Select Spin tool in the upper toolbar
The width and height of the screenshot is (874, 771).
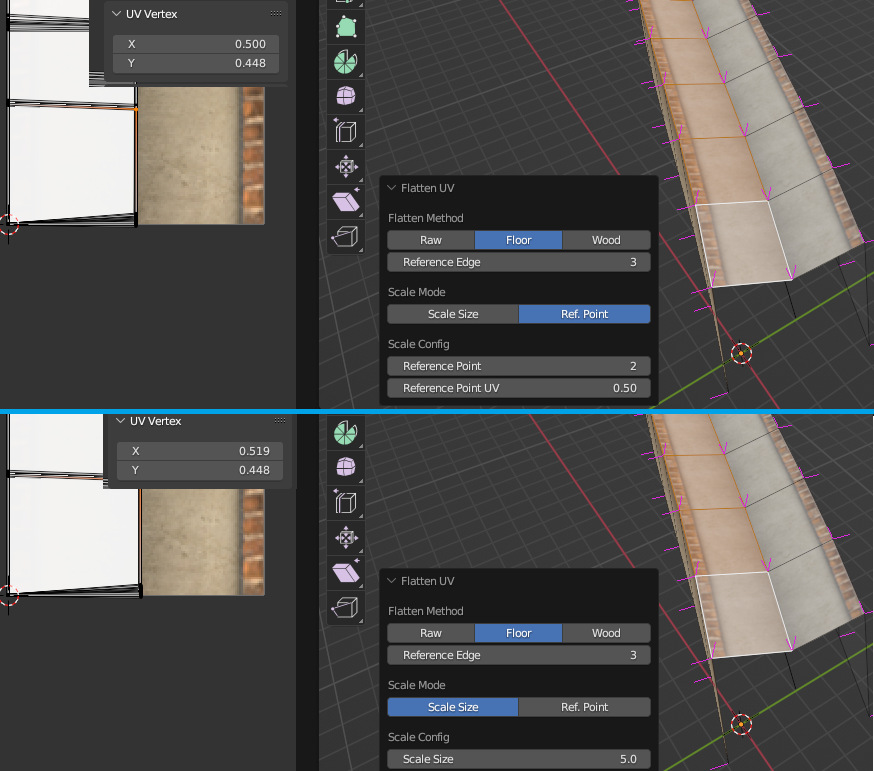coord(346,61)
